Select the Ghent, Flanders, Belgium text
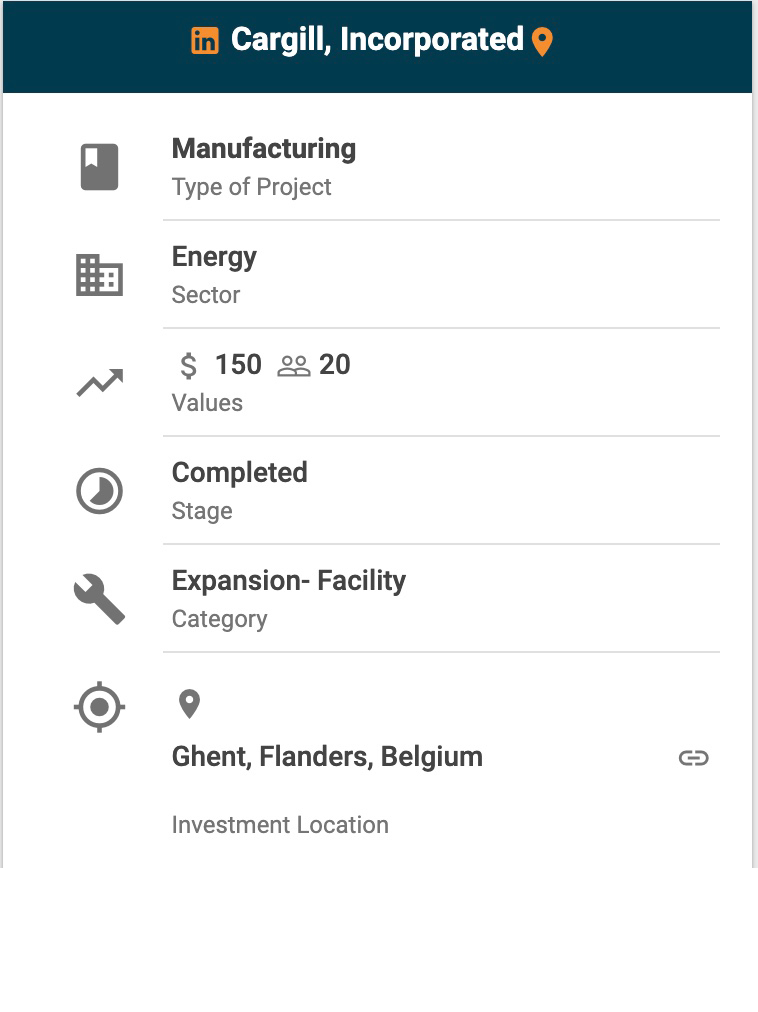 327,757
